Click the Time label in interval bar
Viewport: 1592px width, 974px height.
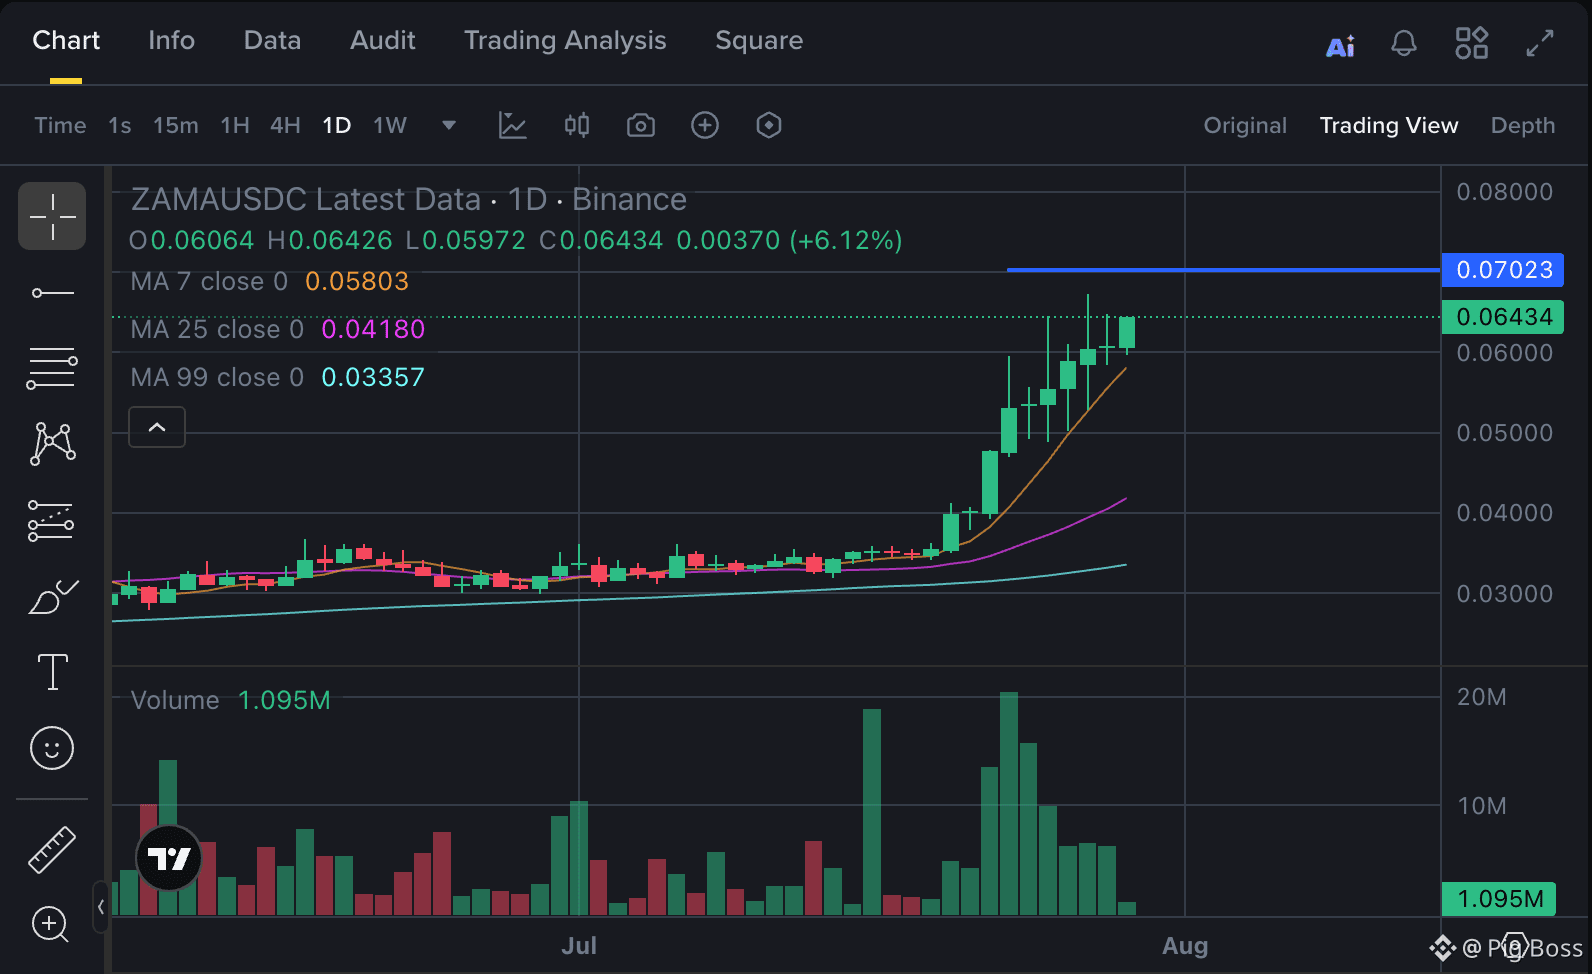point(60,125)
